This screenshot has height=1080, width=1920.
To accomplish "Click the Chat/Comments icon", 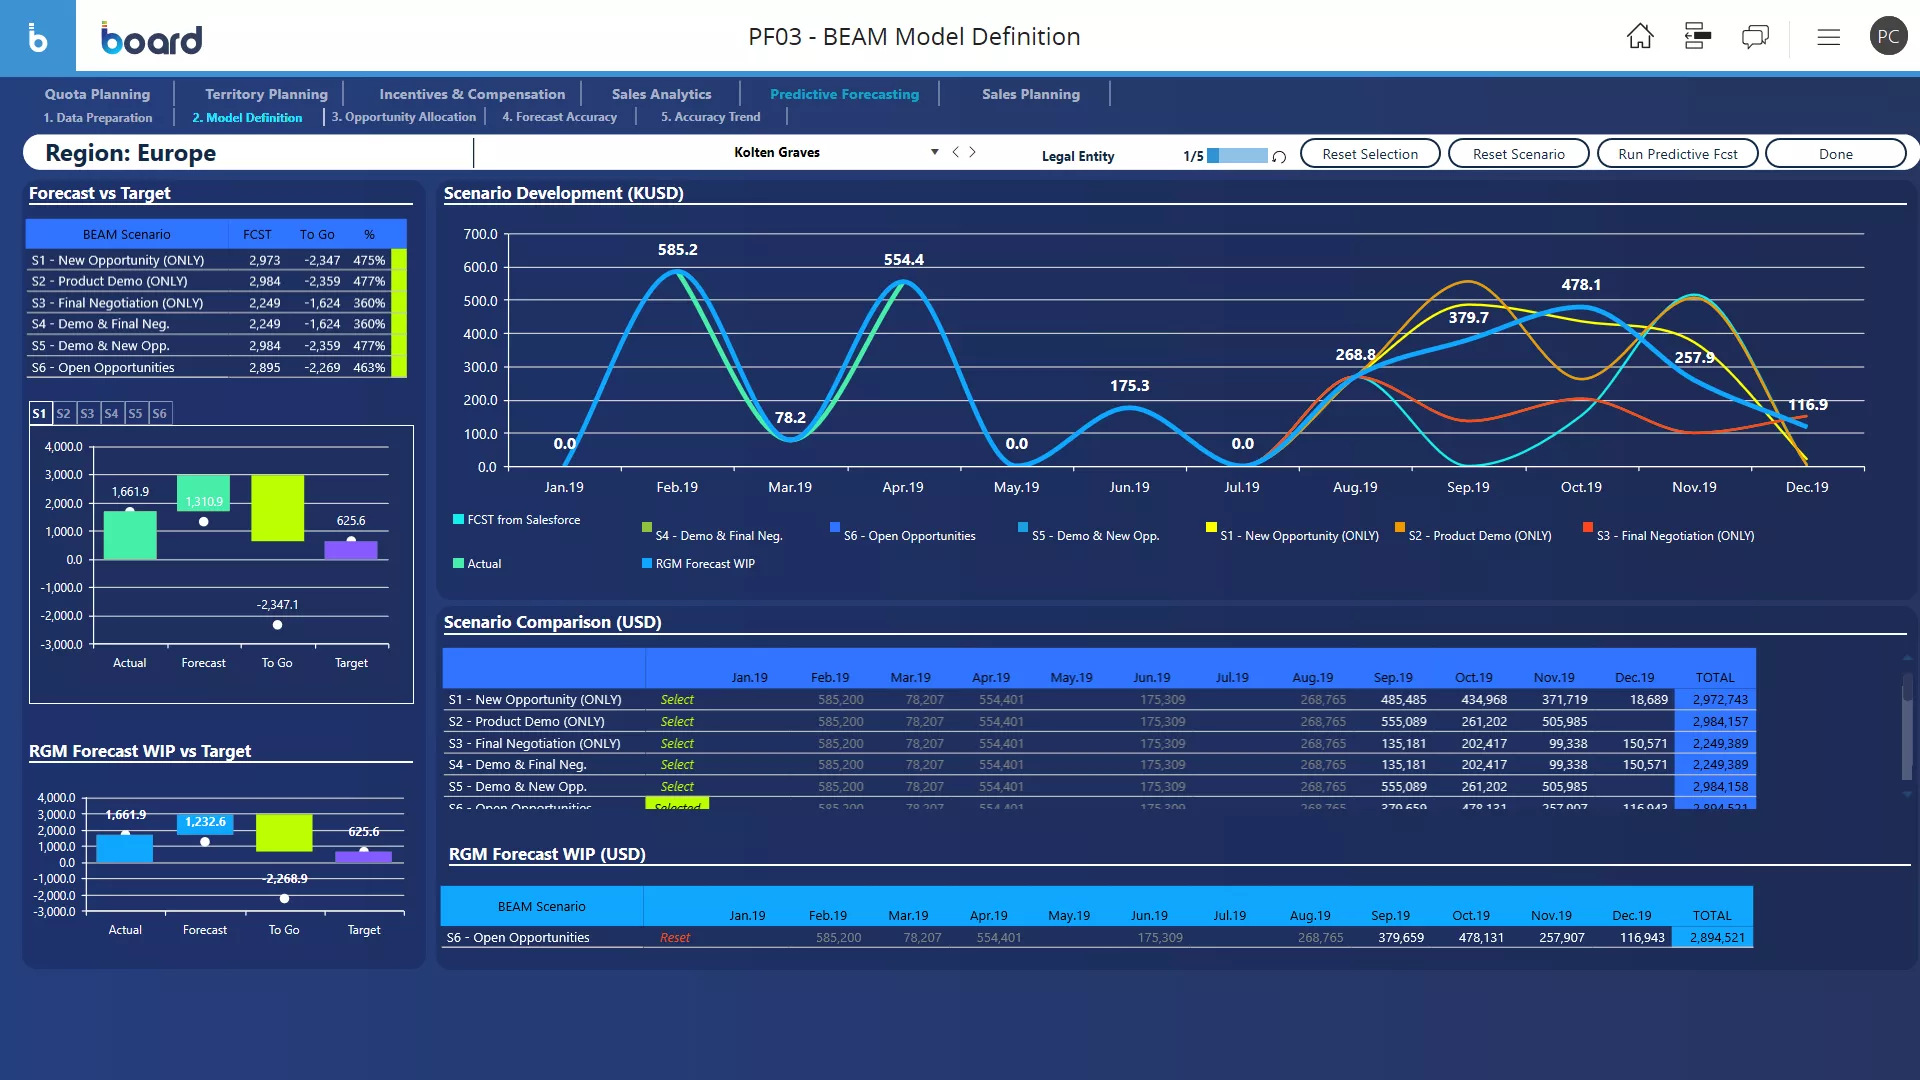I will point(1755,36).
